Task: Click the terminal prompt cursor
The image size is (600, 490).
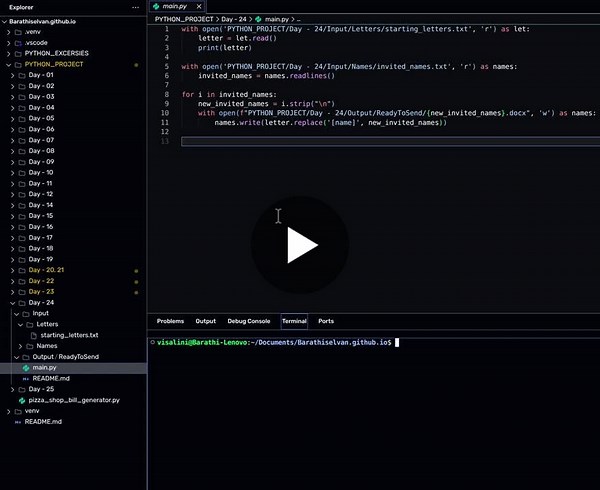Action: pyautogui.click(x=397, y=342)
